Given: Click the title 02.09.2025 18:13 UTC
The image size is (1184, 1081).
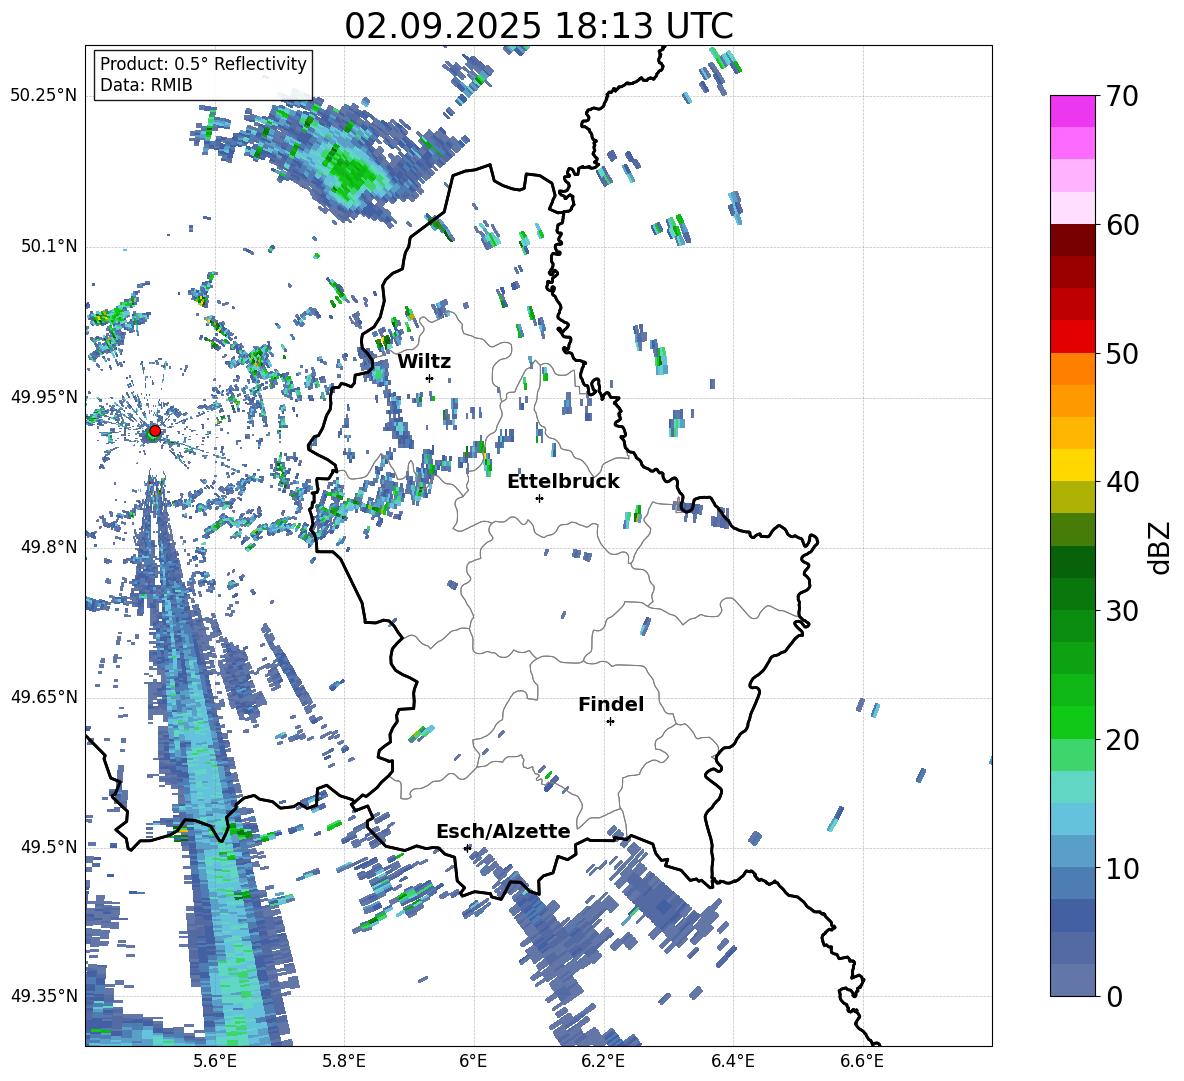Looking at the screenshot, I should (x=539, y=26).
